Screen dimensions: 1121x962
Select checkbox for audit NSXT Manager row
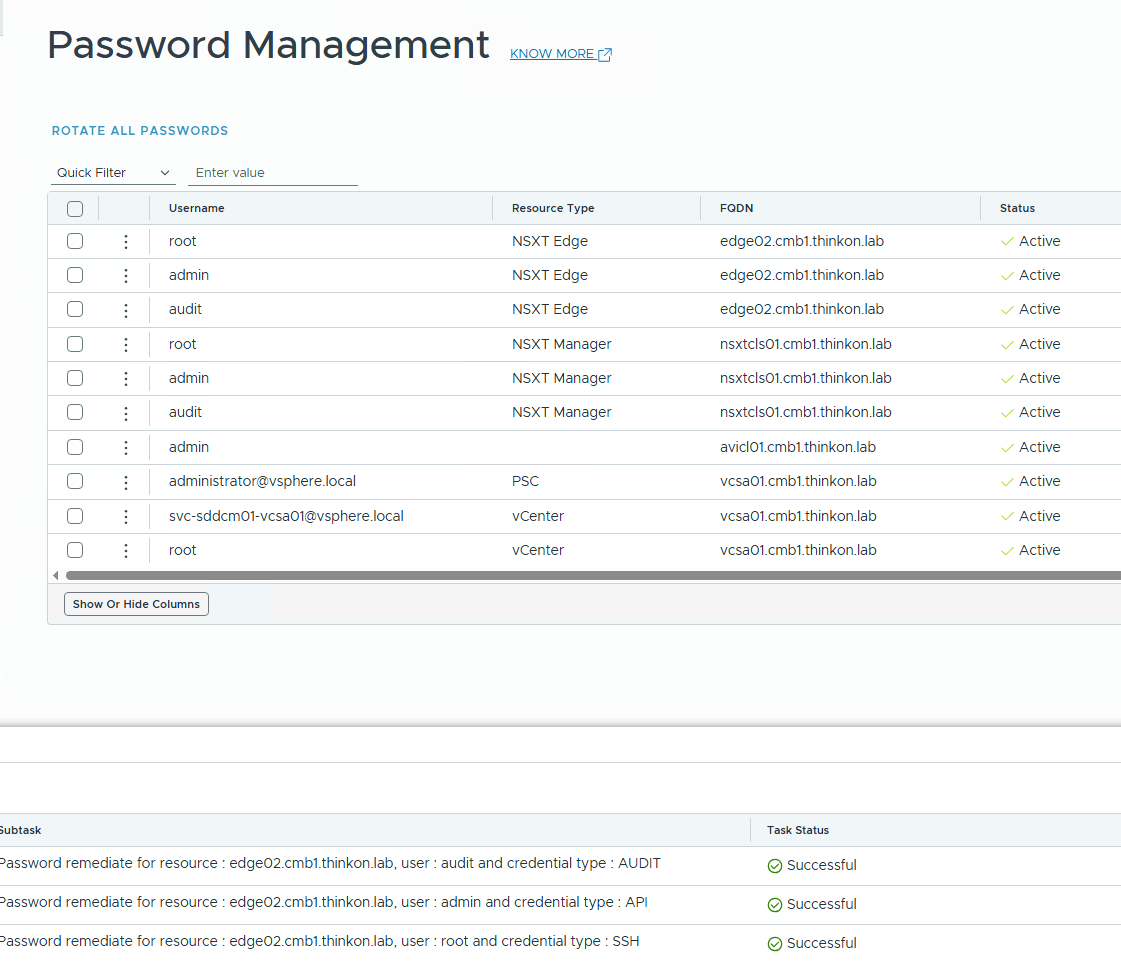(75, 412)
